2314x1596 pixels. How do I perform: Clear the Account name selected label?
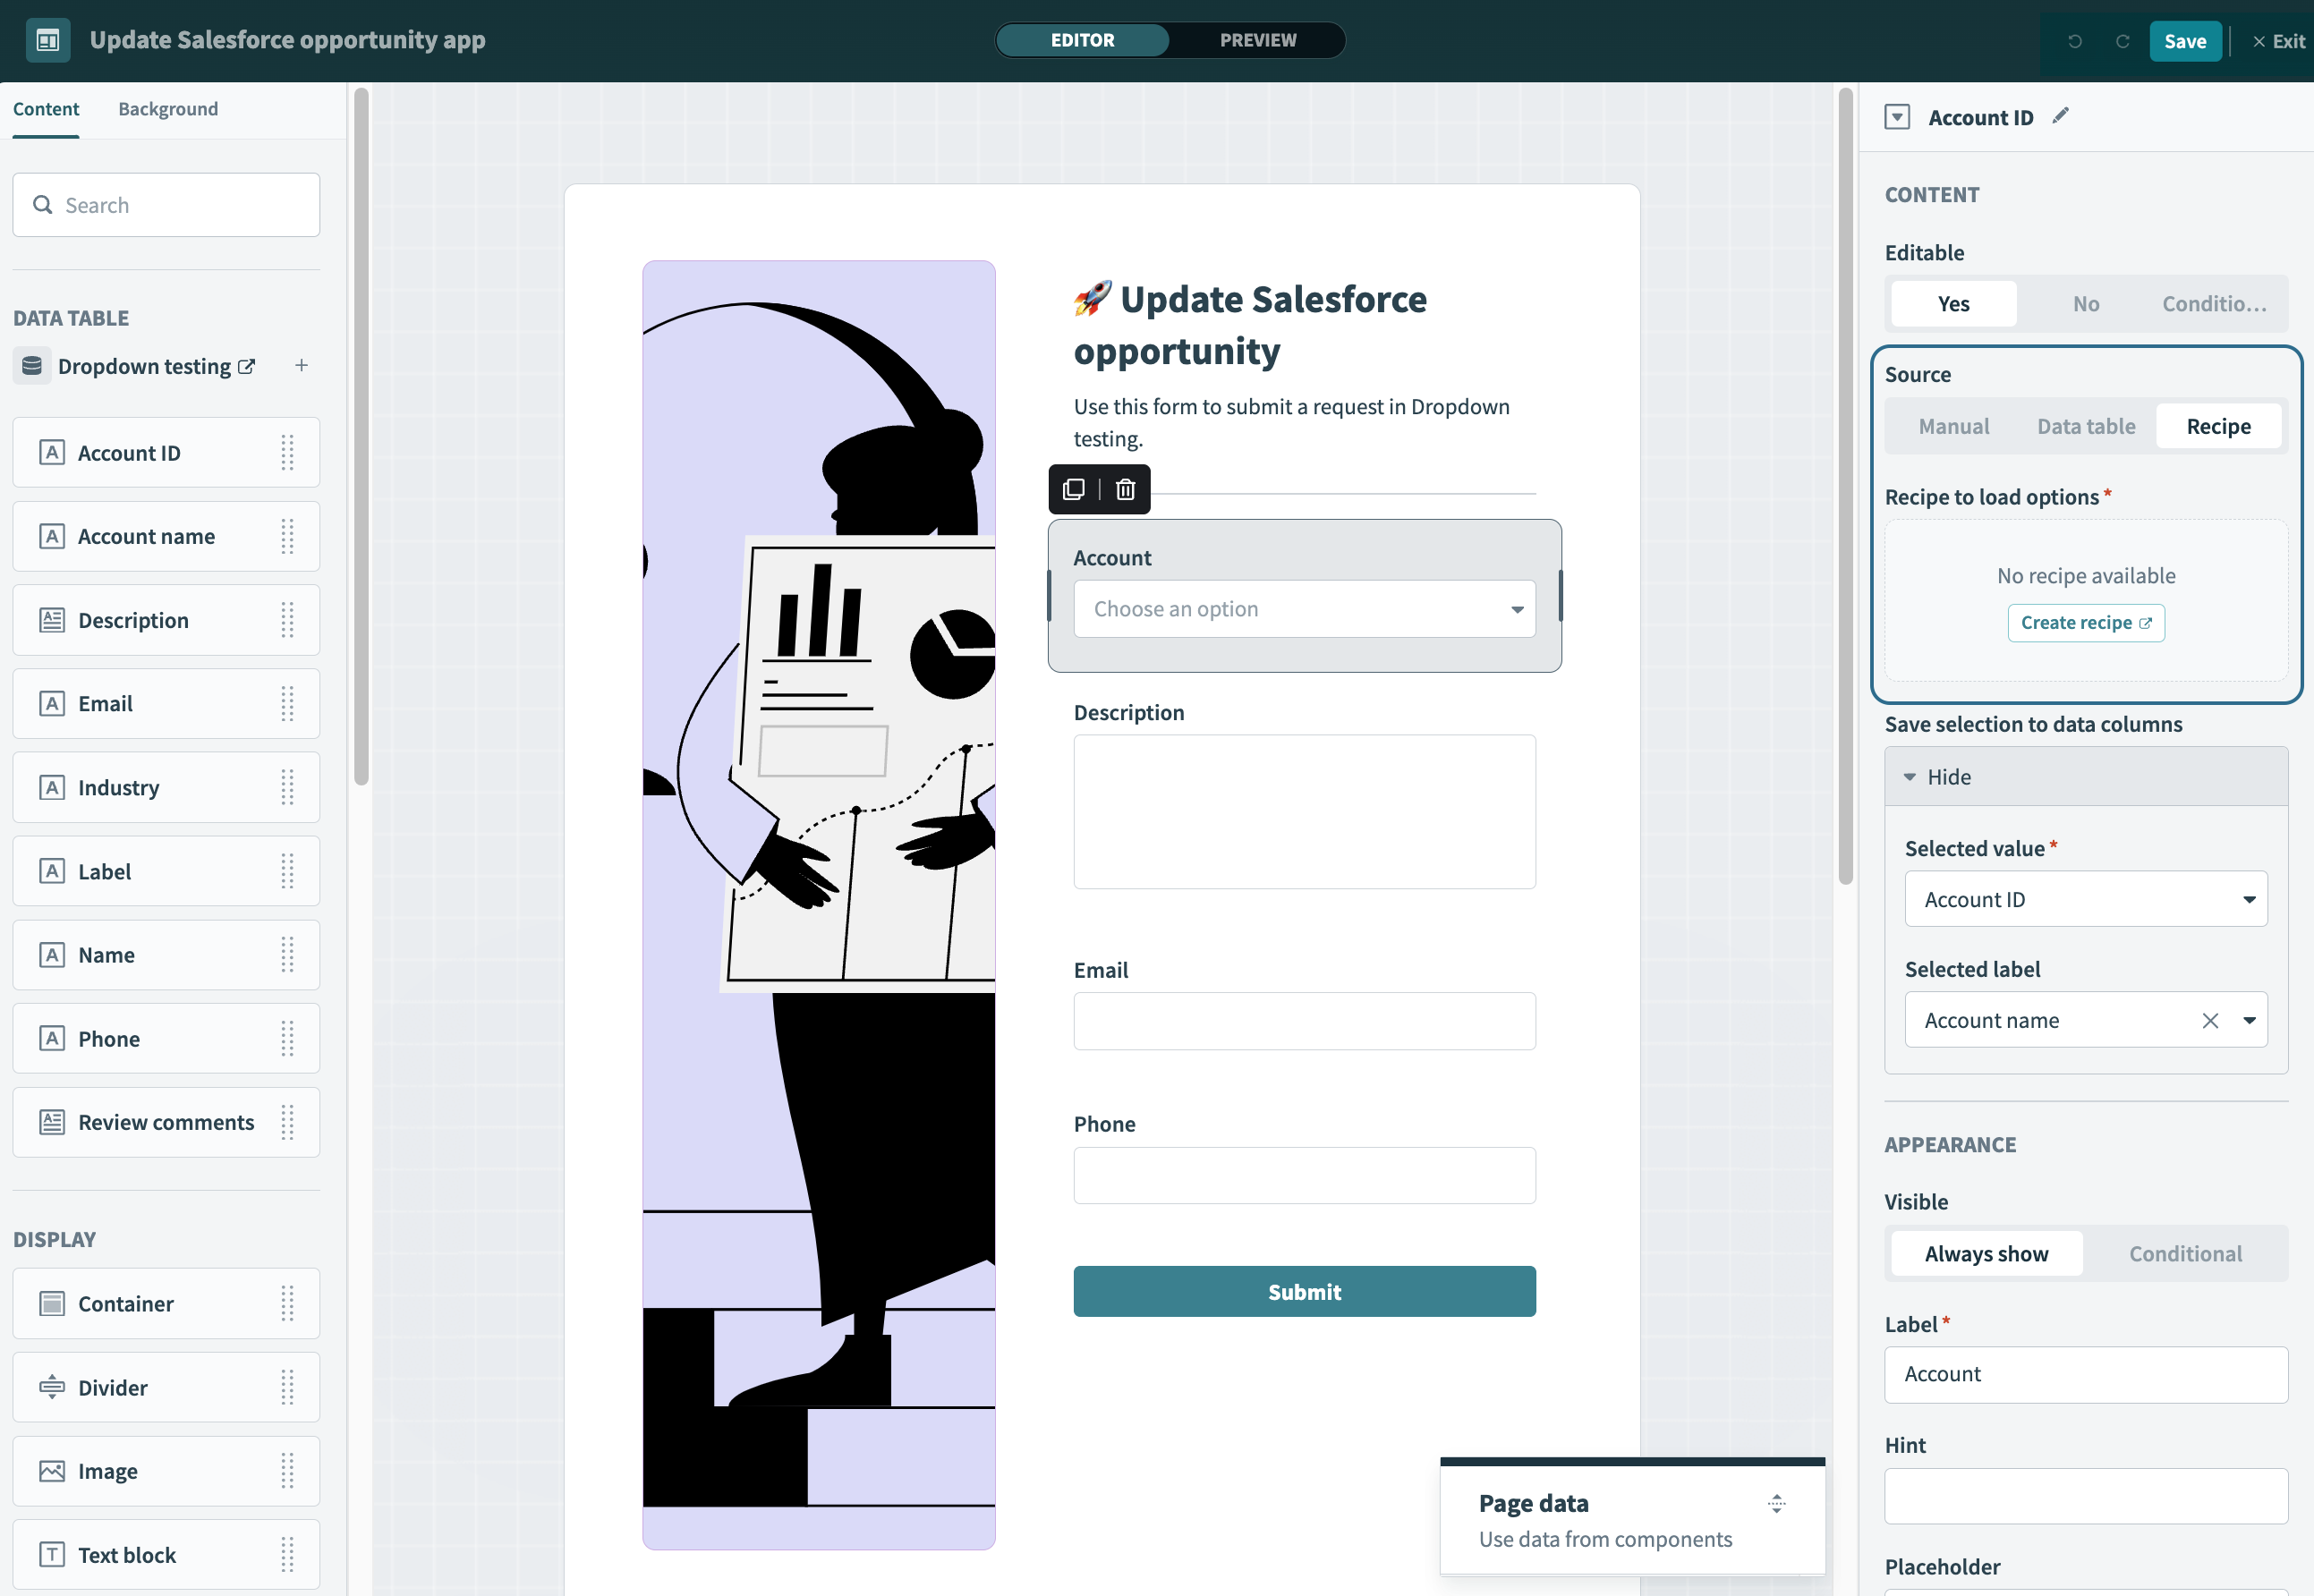tap(2210, 1020)
